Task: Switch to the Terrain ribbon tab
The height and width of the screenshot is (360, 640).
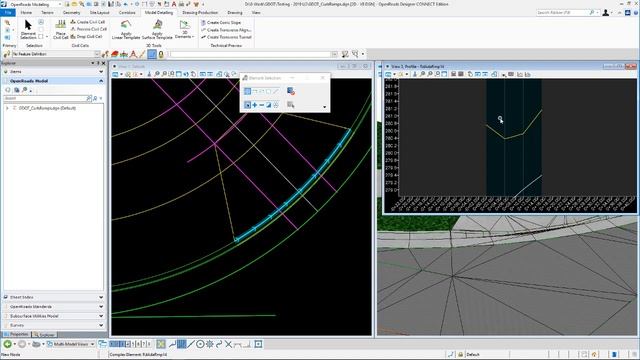Action: [47, 13]
